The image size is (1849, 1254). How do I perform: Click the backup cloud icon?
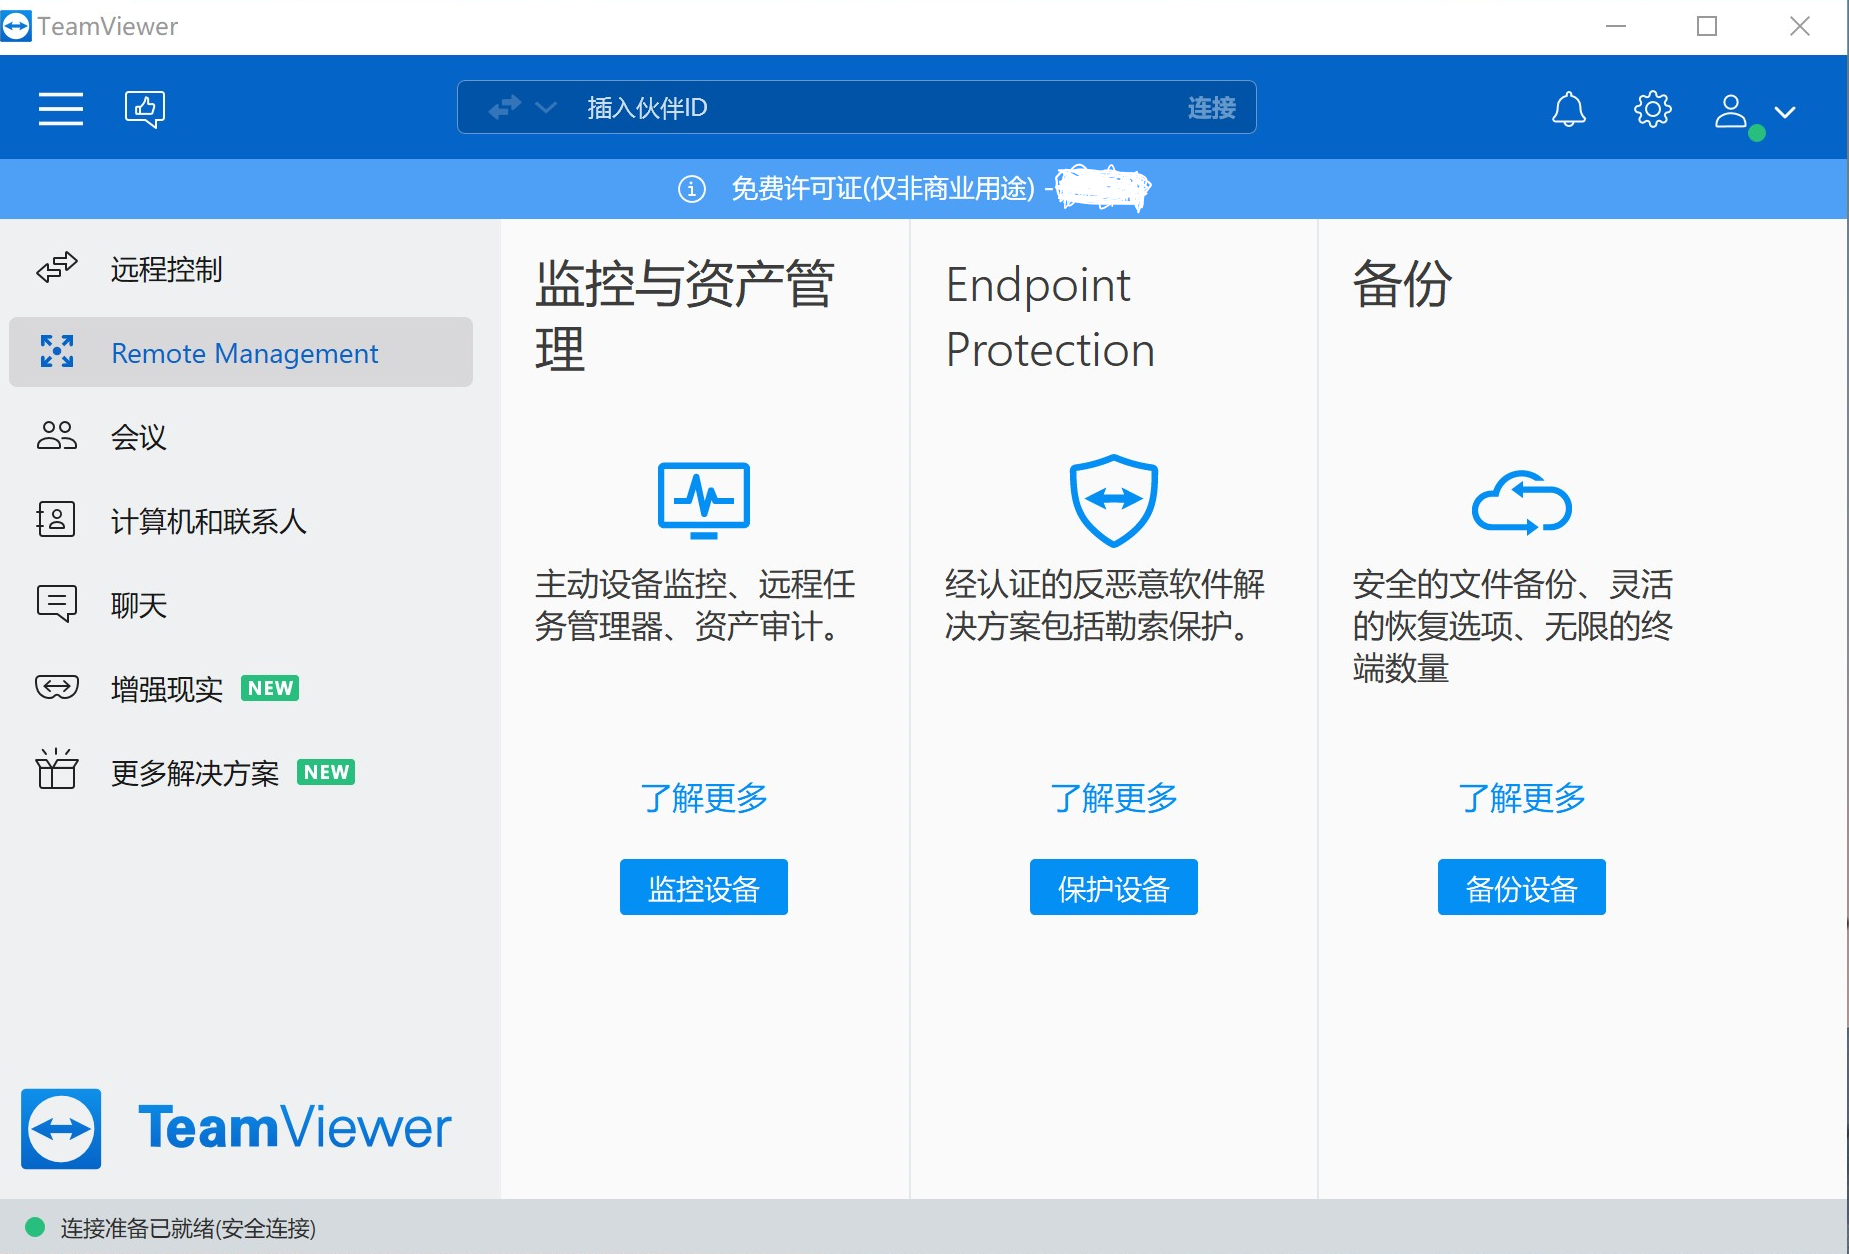pyautogui.click(x=1522, y=502)
